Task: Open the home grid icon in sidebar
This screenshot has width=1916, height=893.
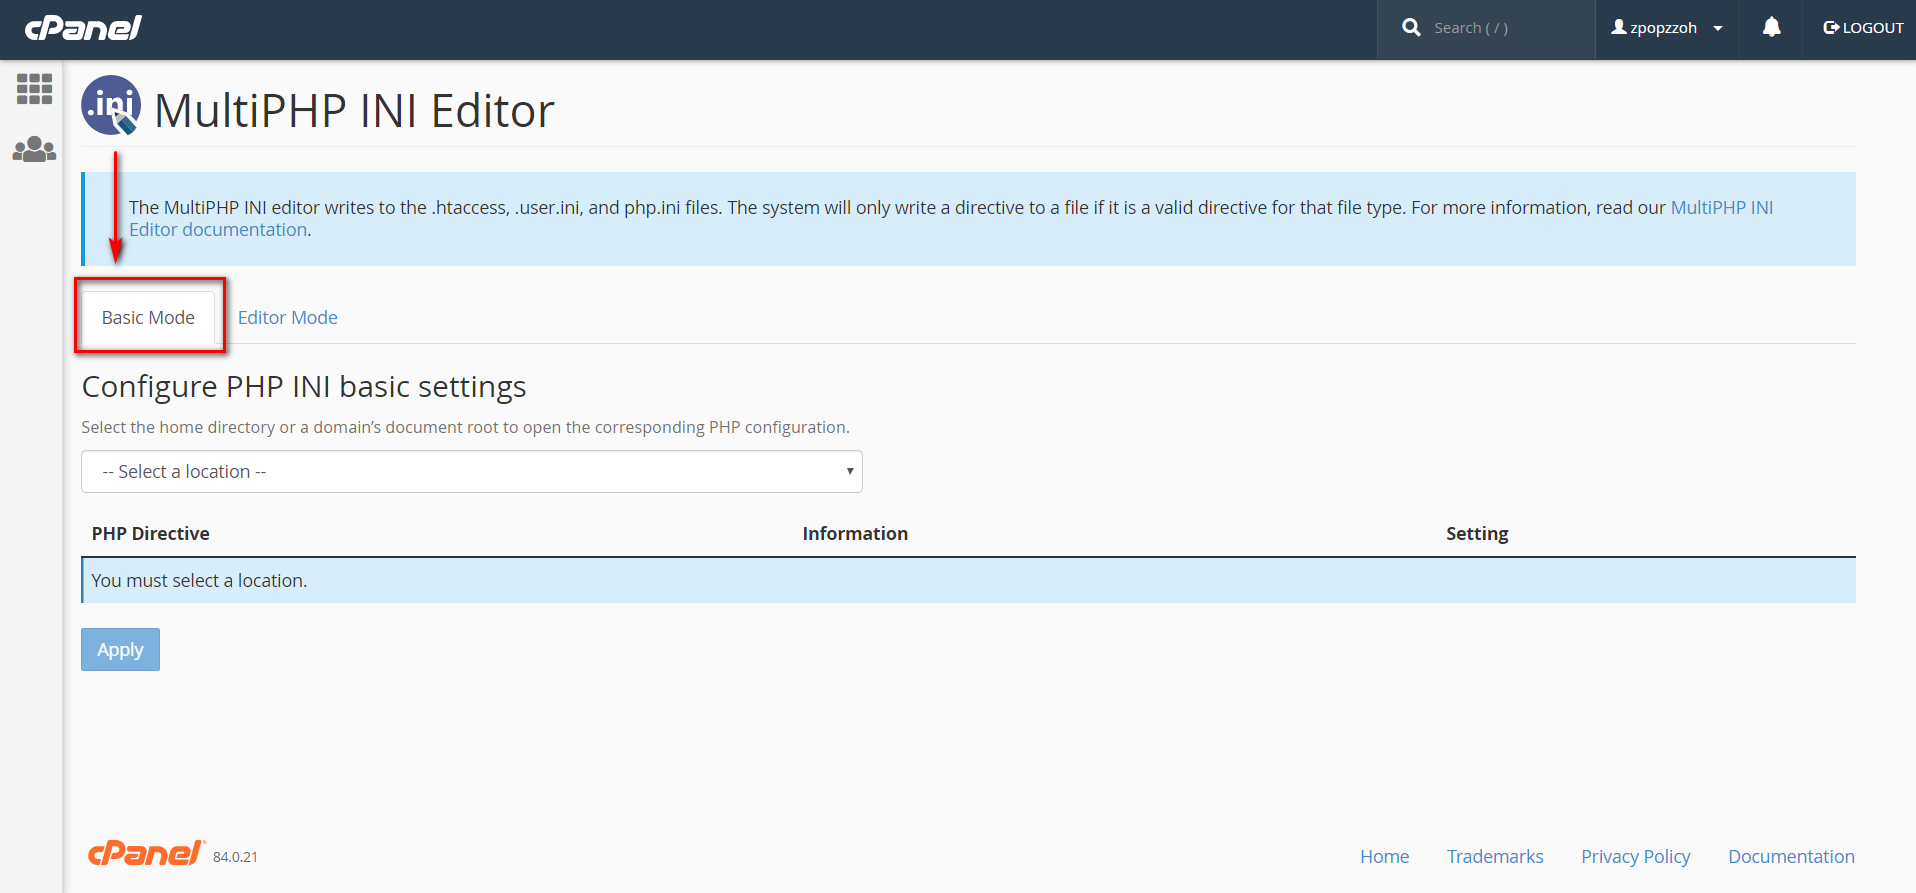Action: click(34, 89)
